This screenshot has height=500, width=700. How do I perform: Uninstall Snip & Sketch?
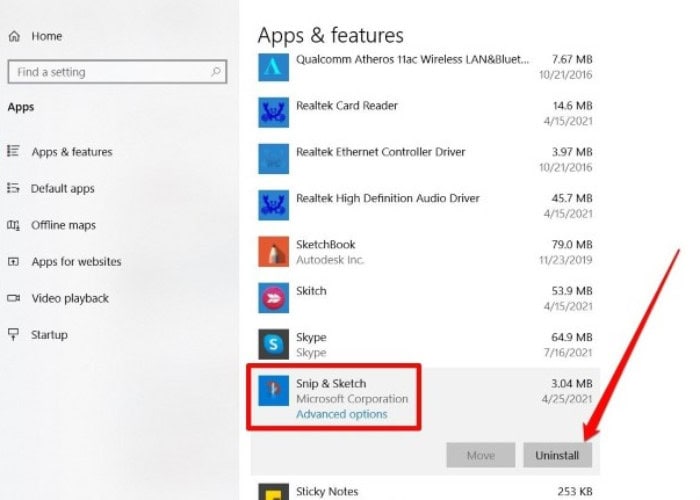click(558, 455)
